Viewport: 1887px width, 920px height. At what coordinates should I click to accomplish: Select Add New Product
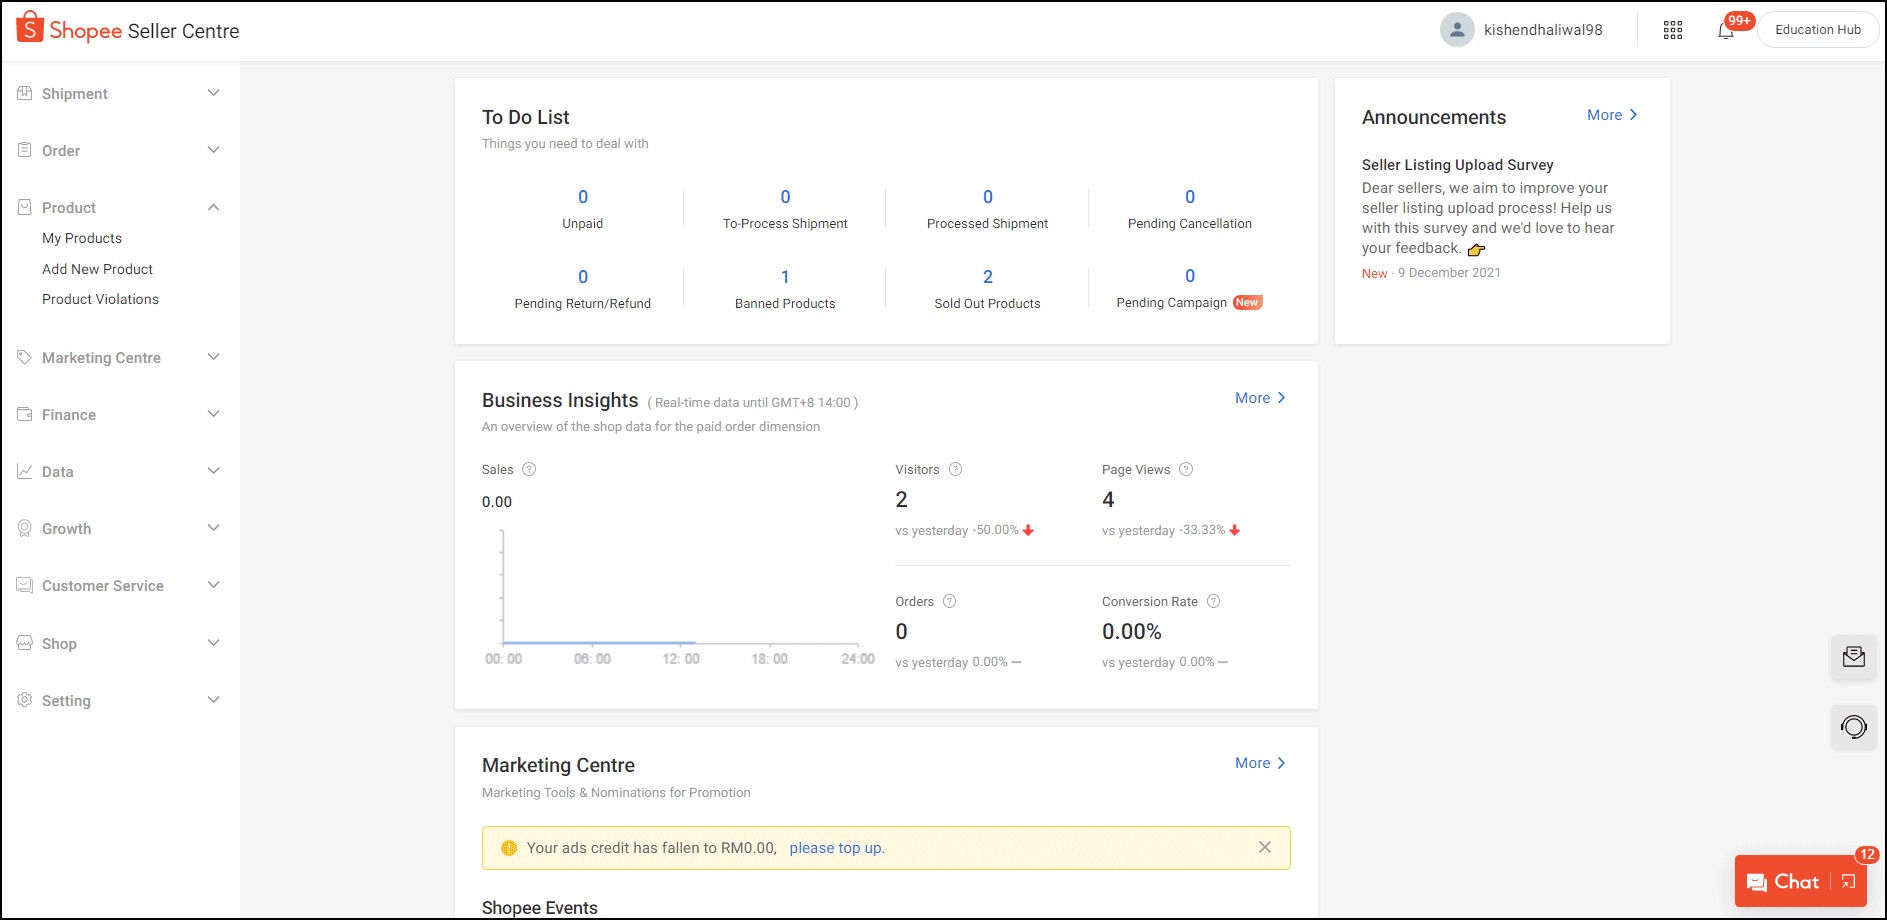[x=97, y=268]
